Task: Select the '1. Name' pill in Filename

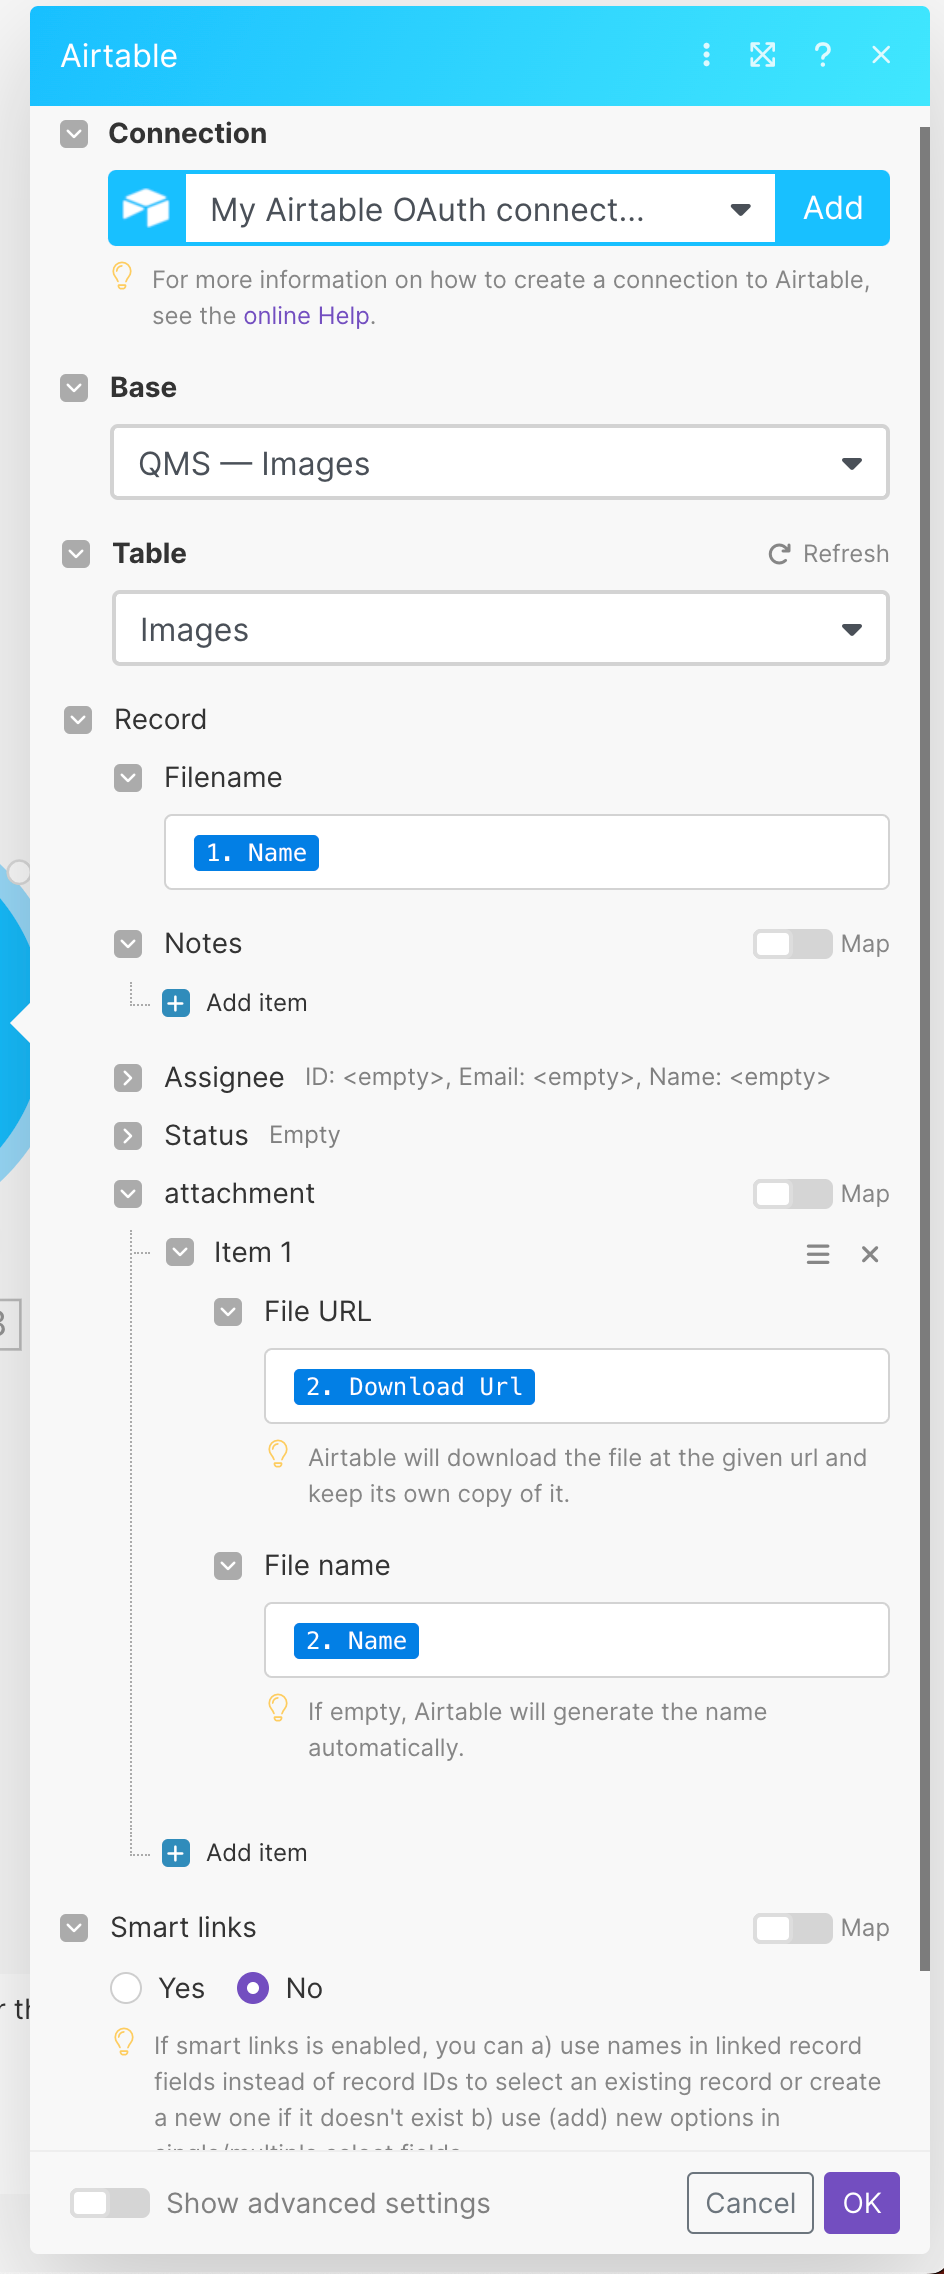Action: tap(256, 853)
